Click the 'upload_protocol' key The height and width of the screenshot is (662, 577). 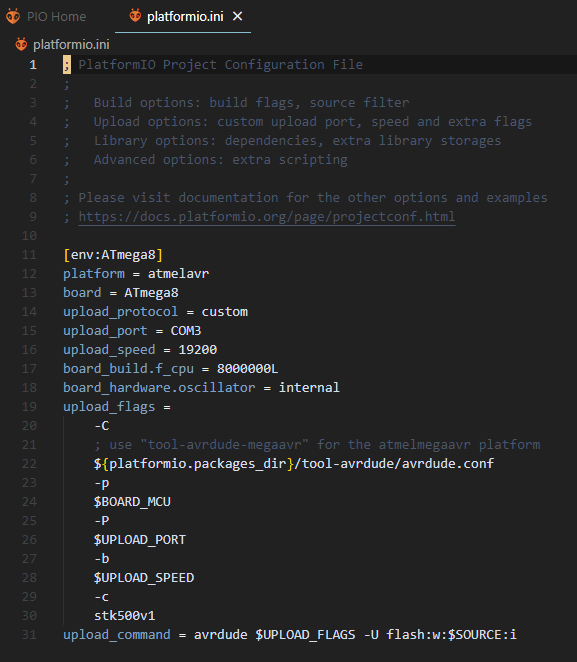point(121,312)
